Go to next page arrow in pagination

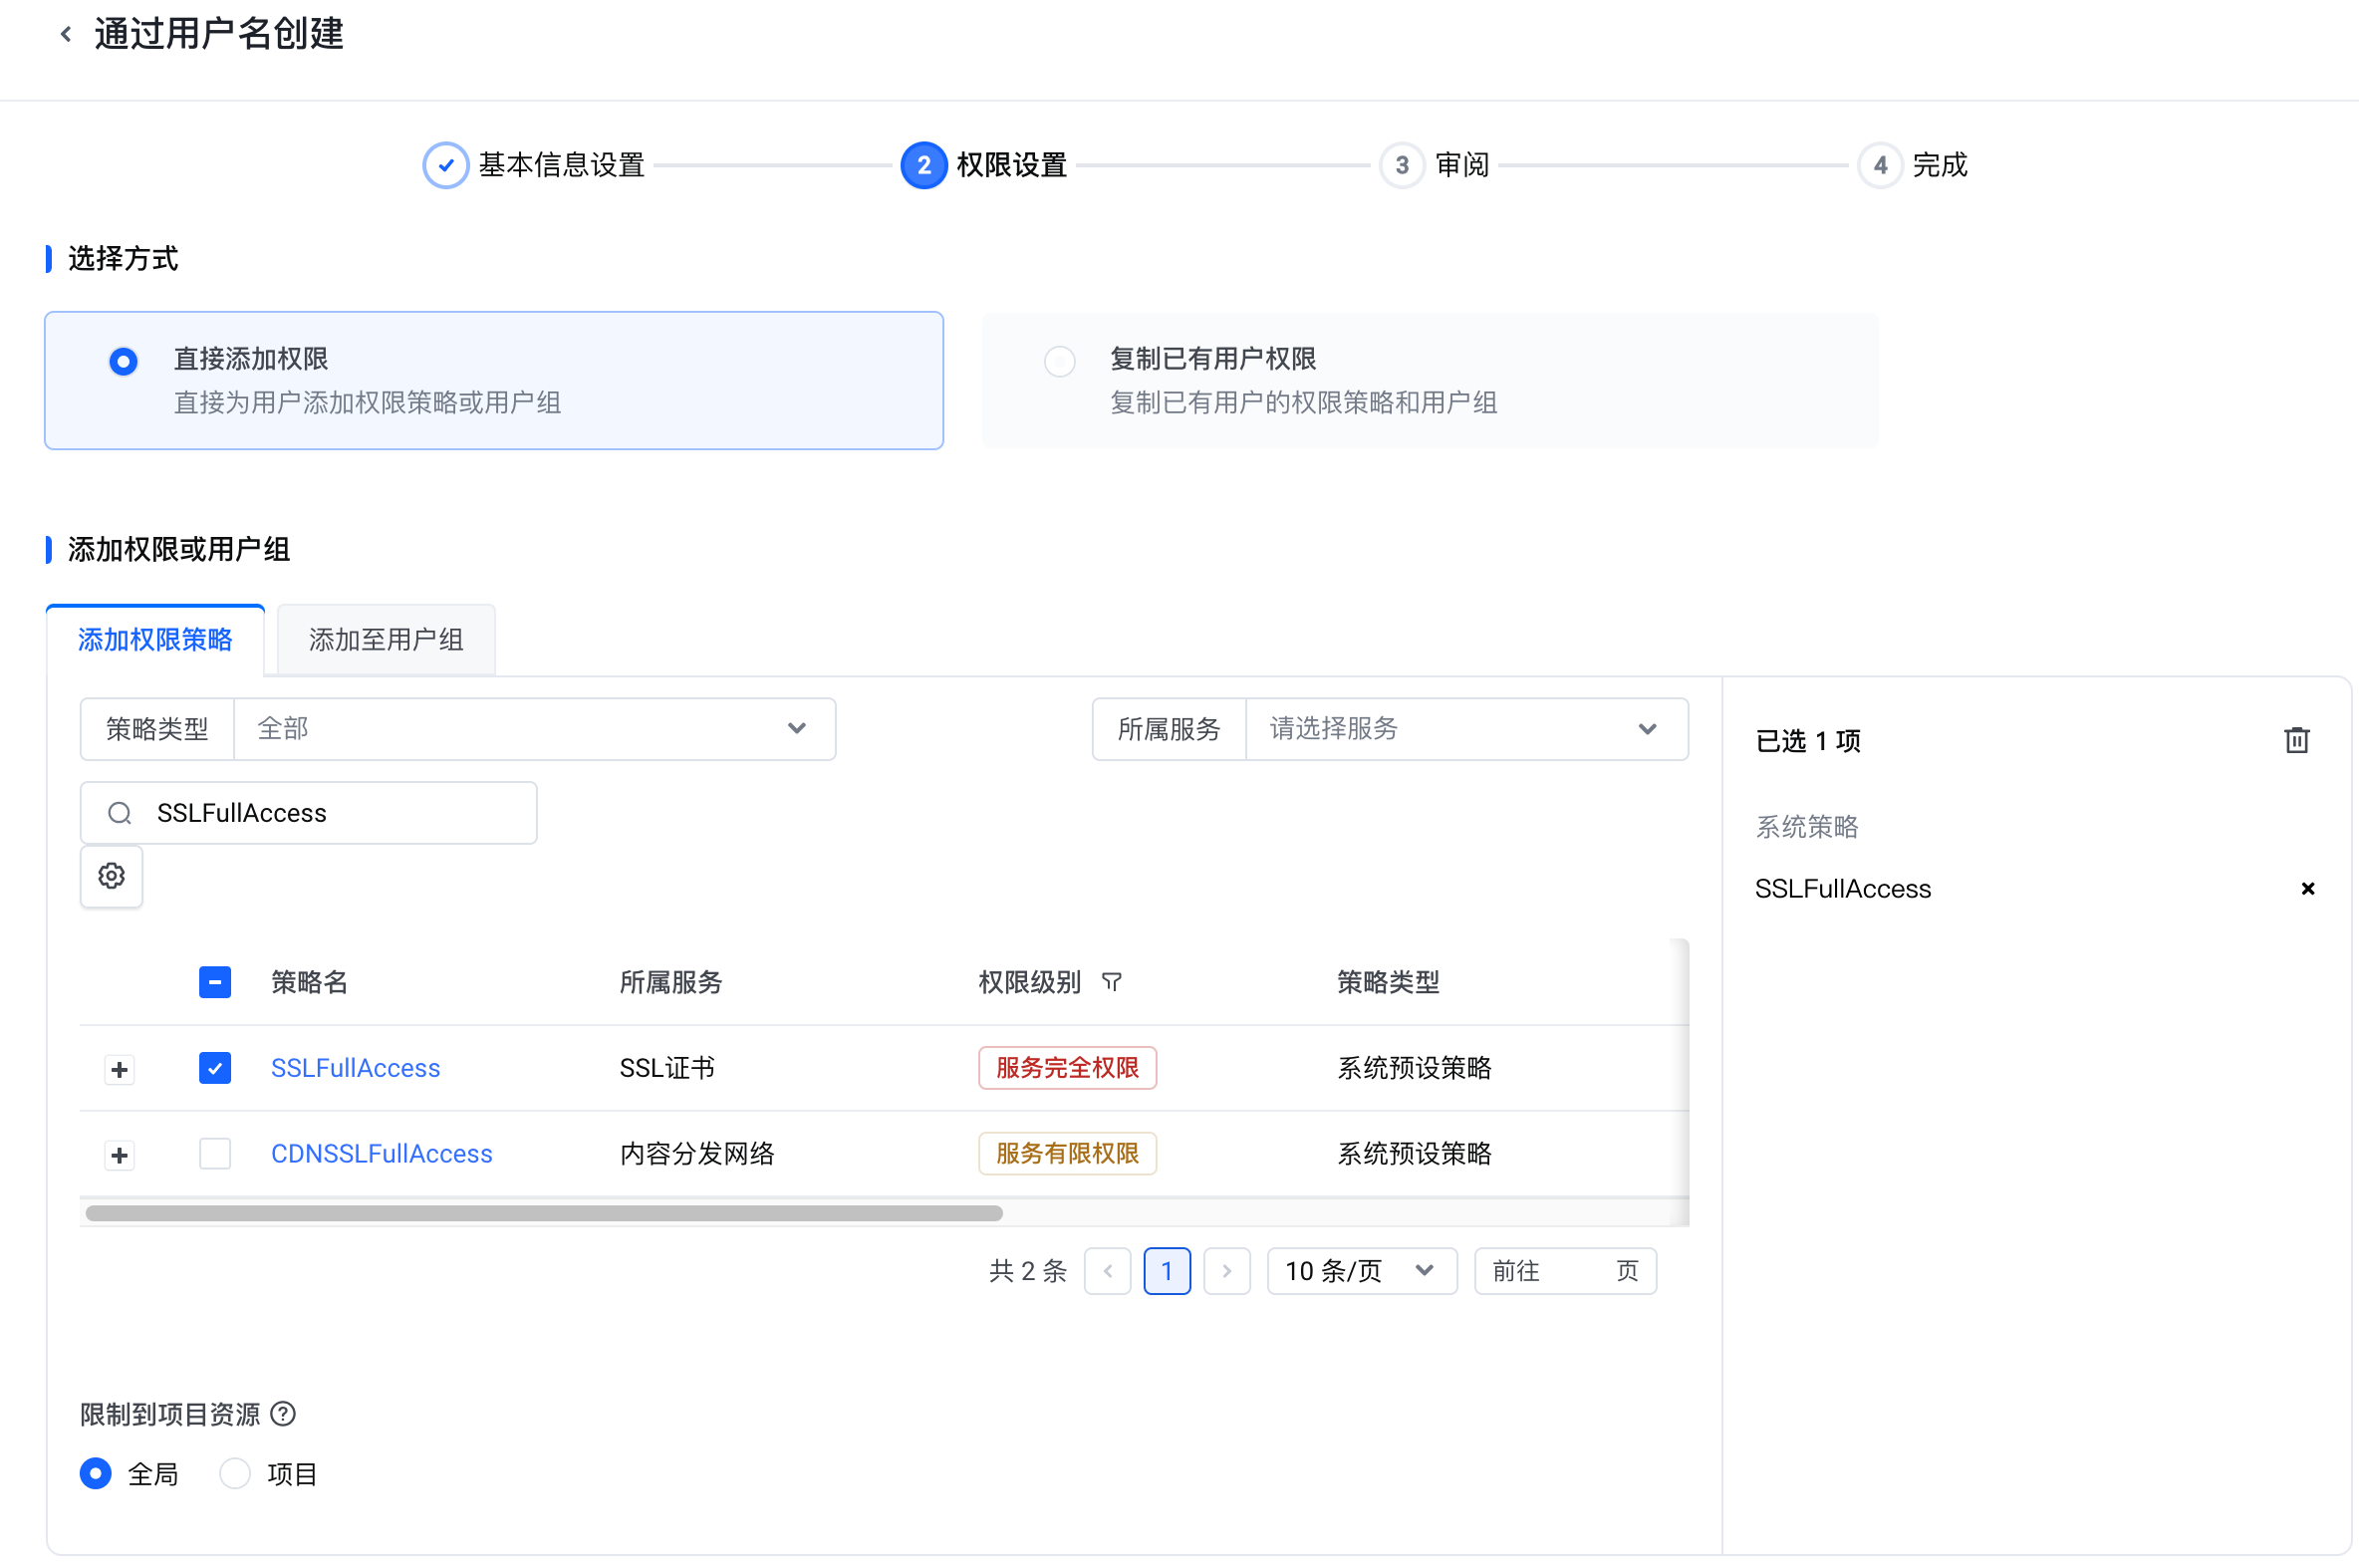point(1226,1271)
